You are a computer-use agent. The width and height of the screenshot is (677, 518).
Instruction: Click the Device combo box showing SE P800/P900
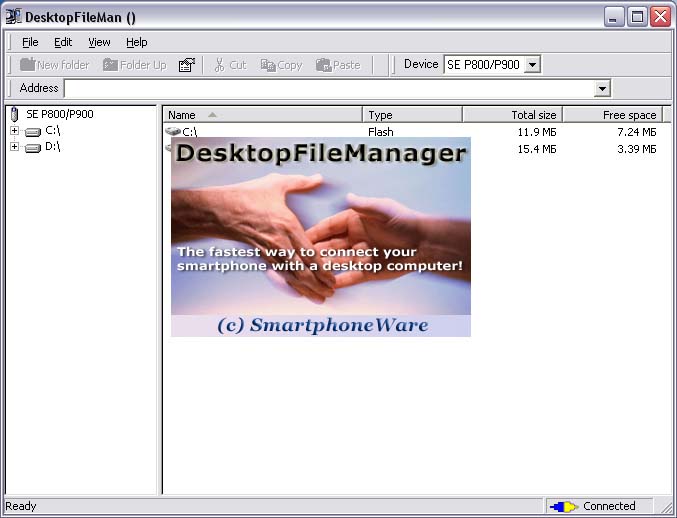coord(492,65)
